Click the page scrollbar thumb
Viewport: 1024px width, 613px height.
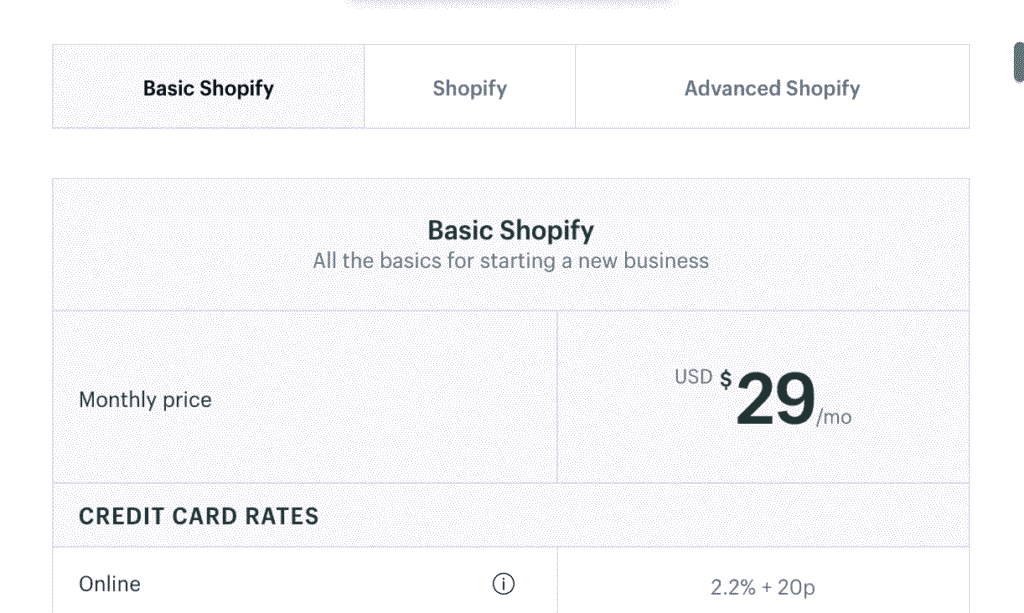1018,63
